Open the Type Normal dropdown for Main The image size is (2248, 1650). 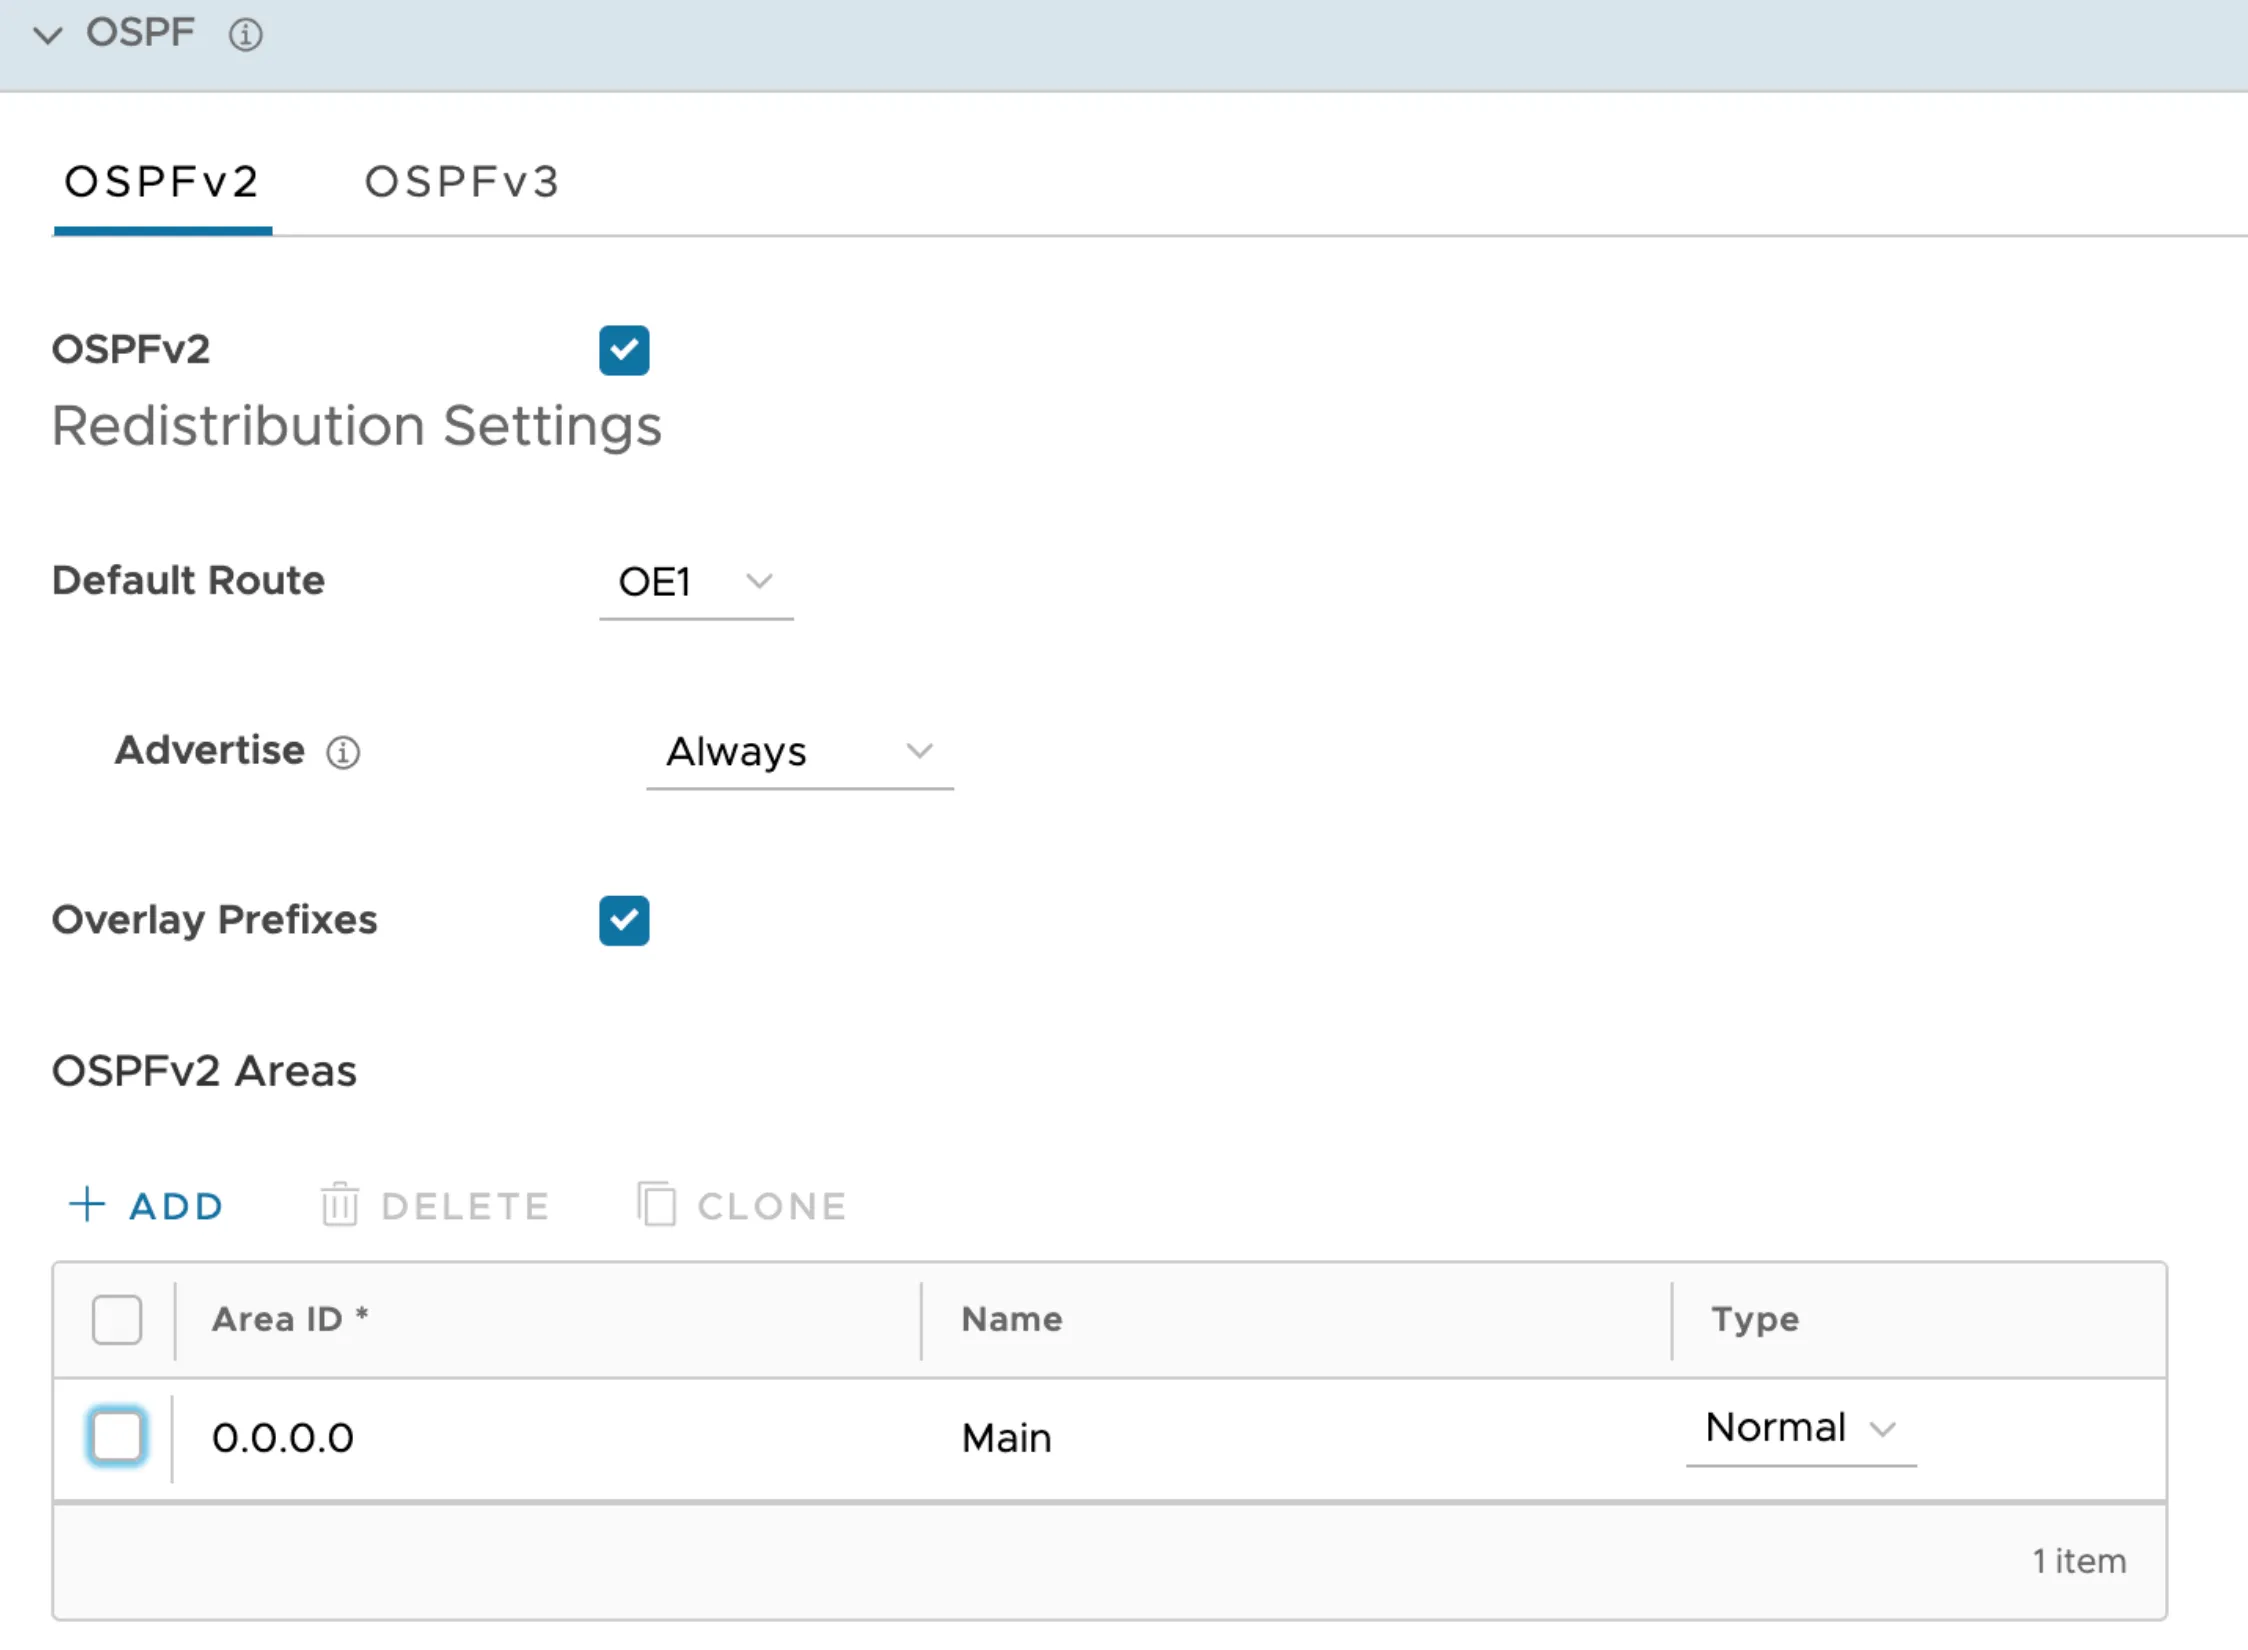tap(1800, 1430)
